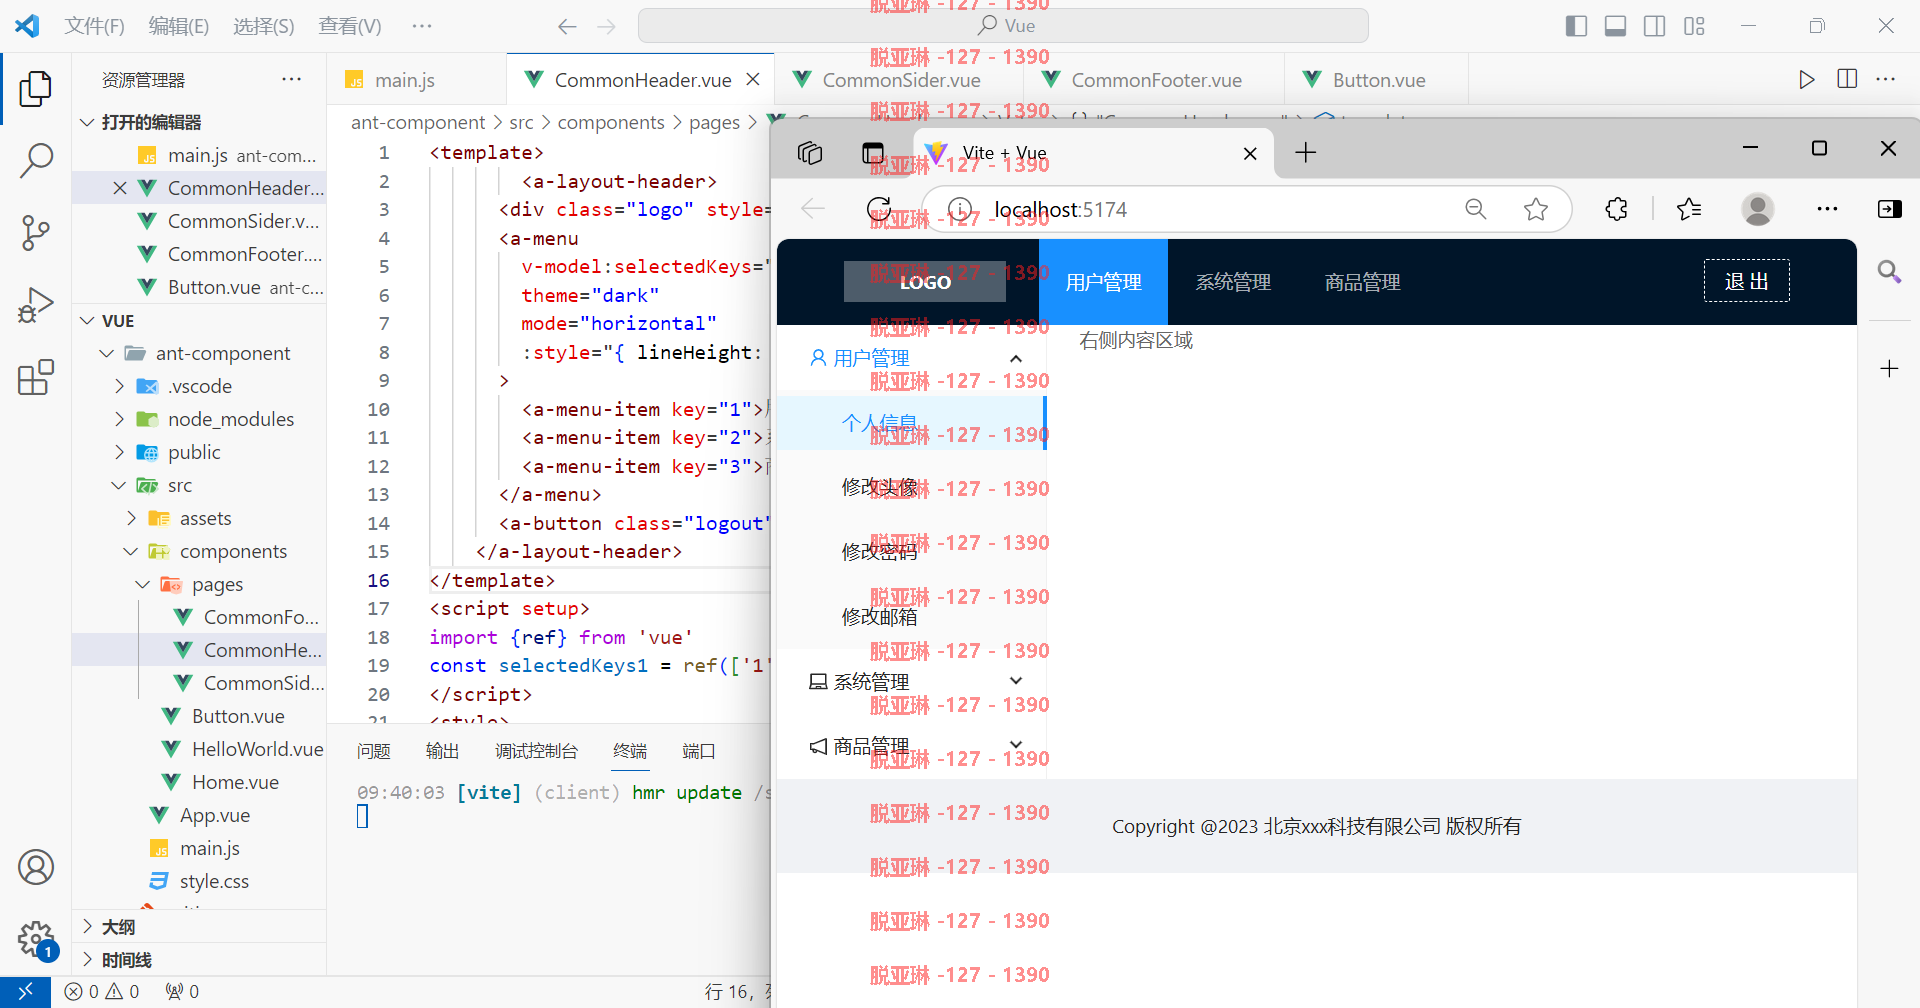This screenshot has height=1008, width=1920.
Task: Switch to the 调试控制台 panel tab
Action: point(536,751)
